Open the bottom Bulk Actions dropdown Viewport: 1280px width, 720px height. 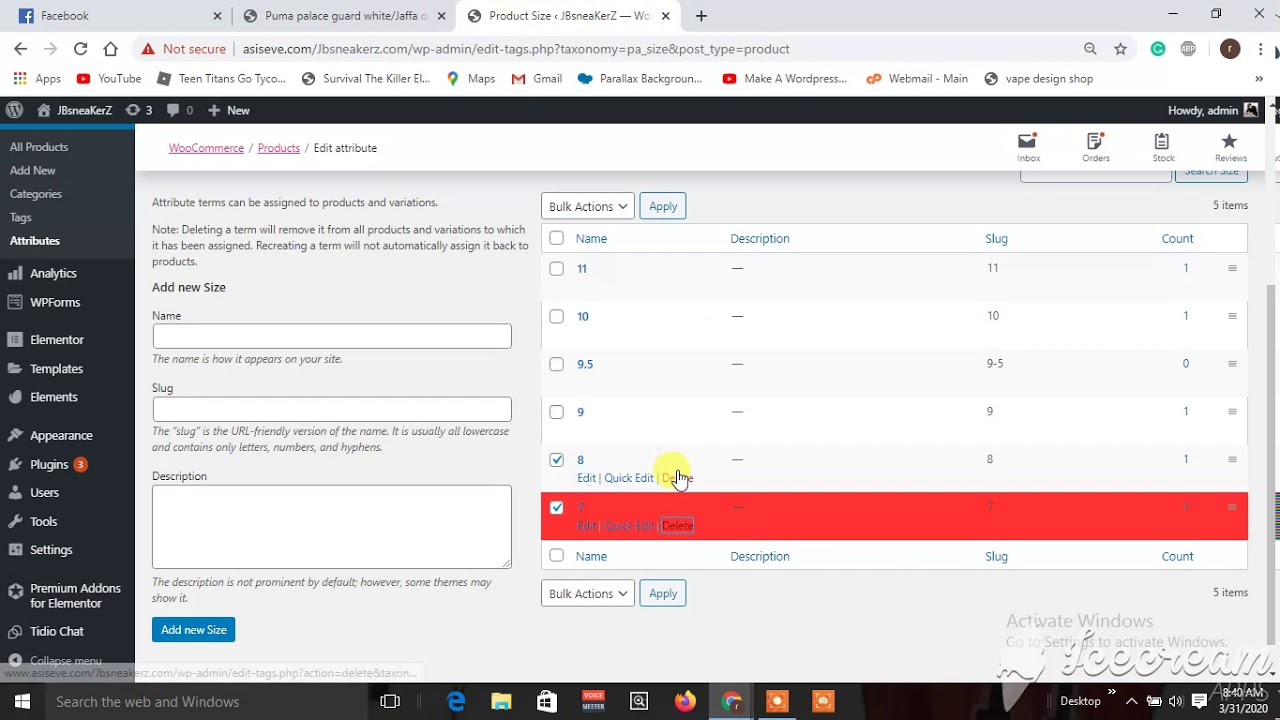click(x=588, y=593)
